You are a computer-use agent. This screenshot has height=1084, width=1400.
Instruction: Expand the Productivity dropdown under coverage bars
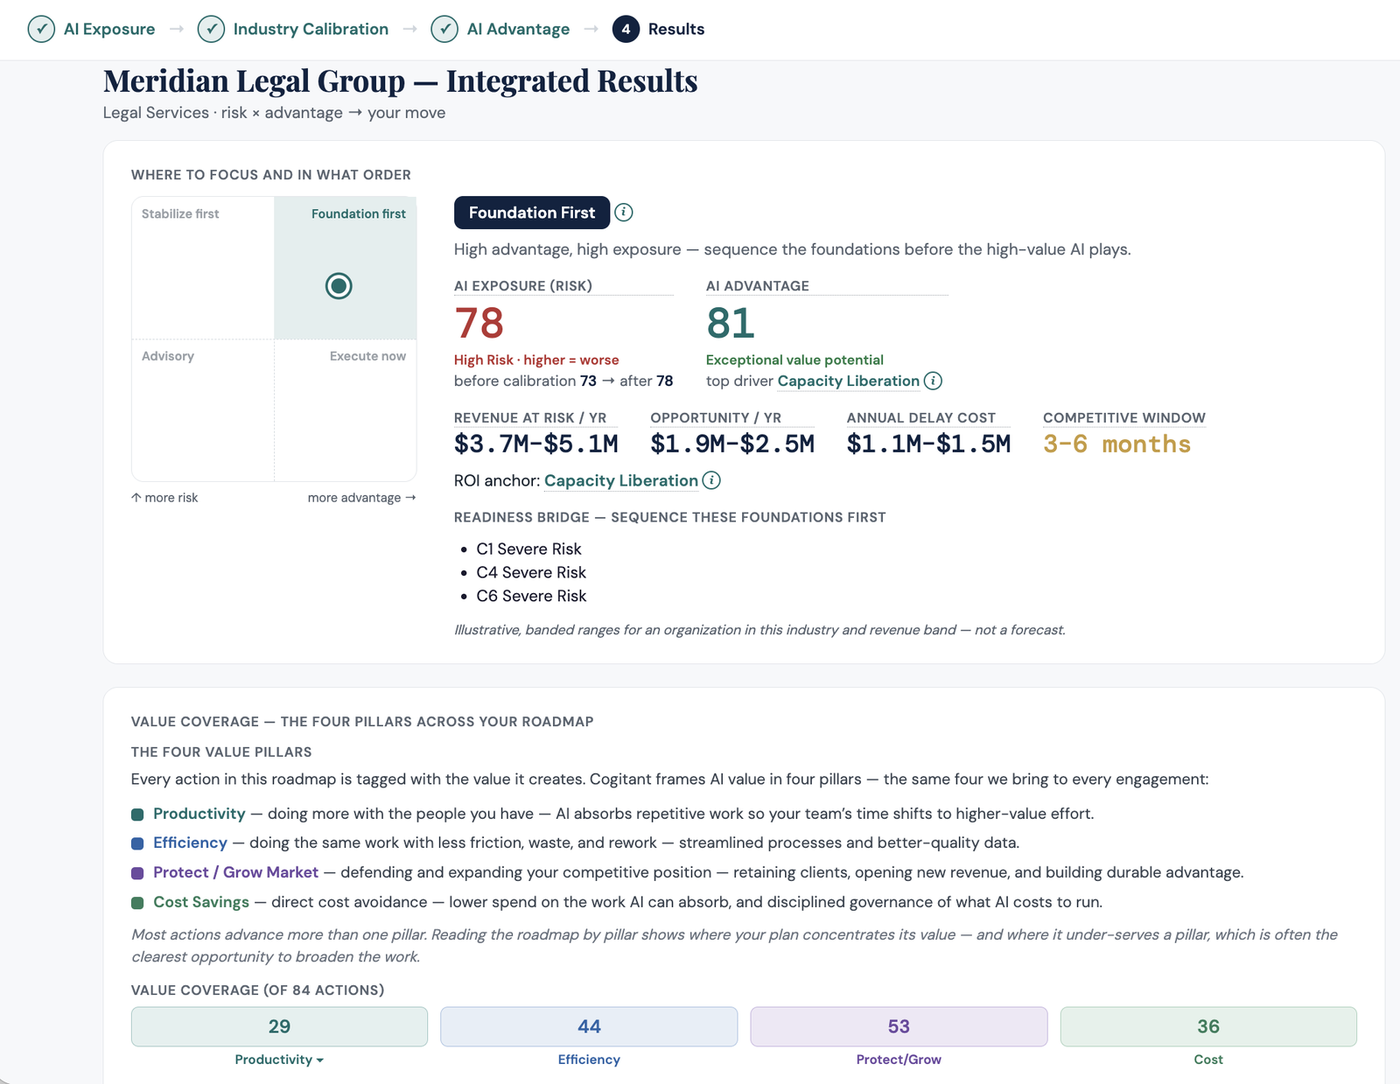279,1060
